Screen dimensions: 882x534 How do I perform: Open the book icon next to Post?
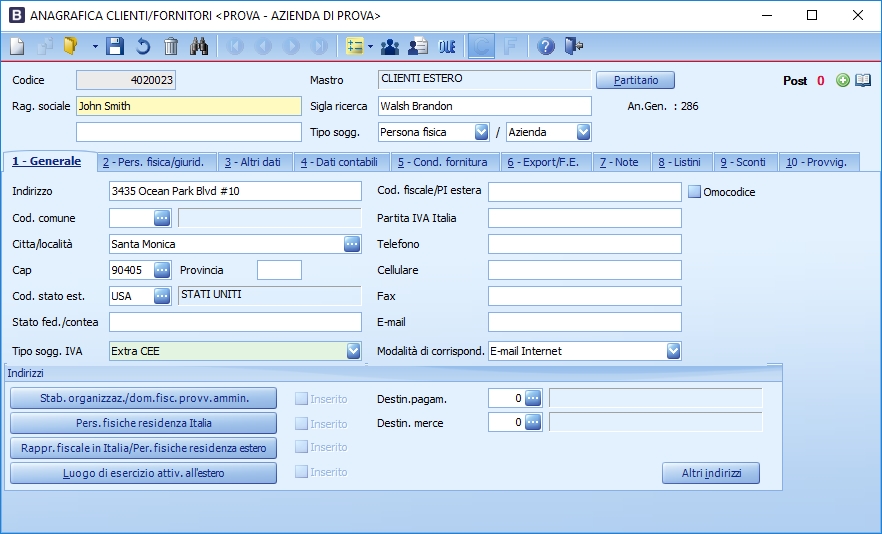(863, 80)
